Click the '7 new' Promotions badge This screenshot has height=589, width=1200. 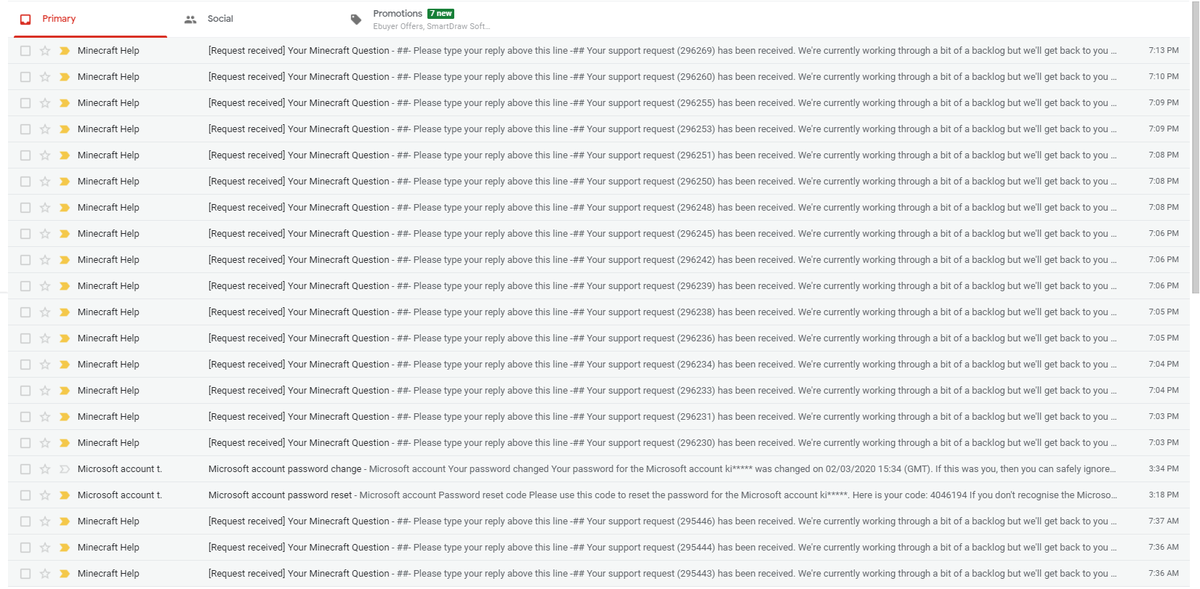441,13
